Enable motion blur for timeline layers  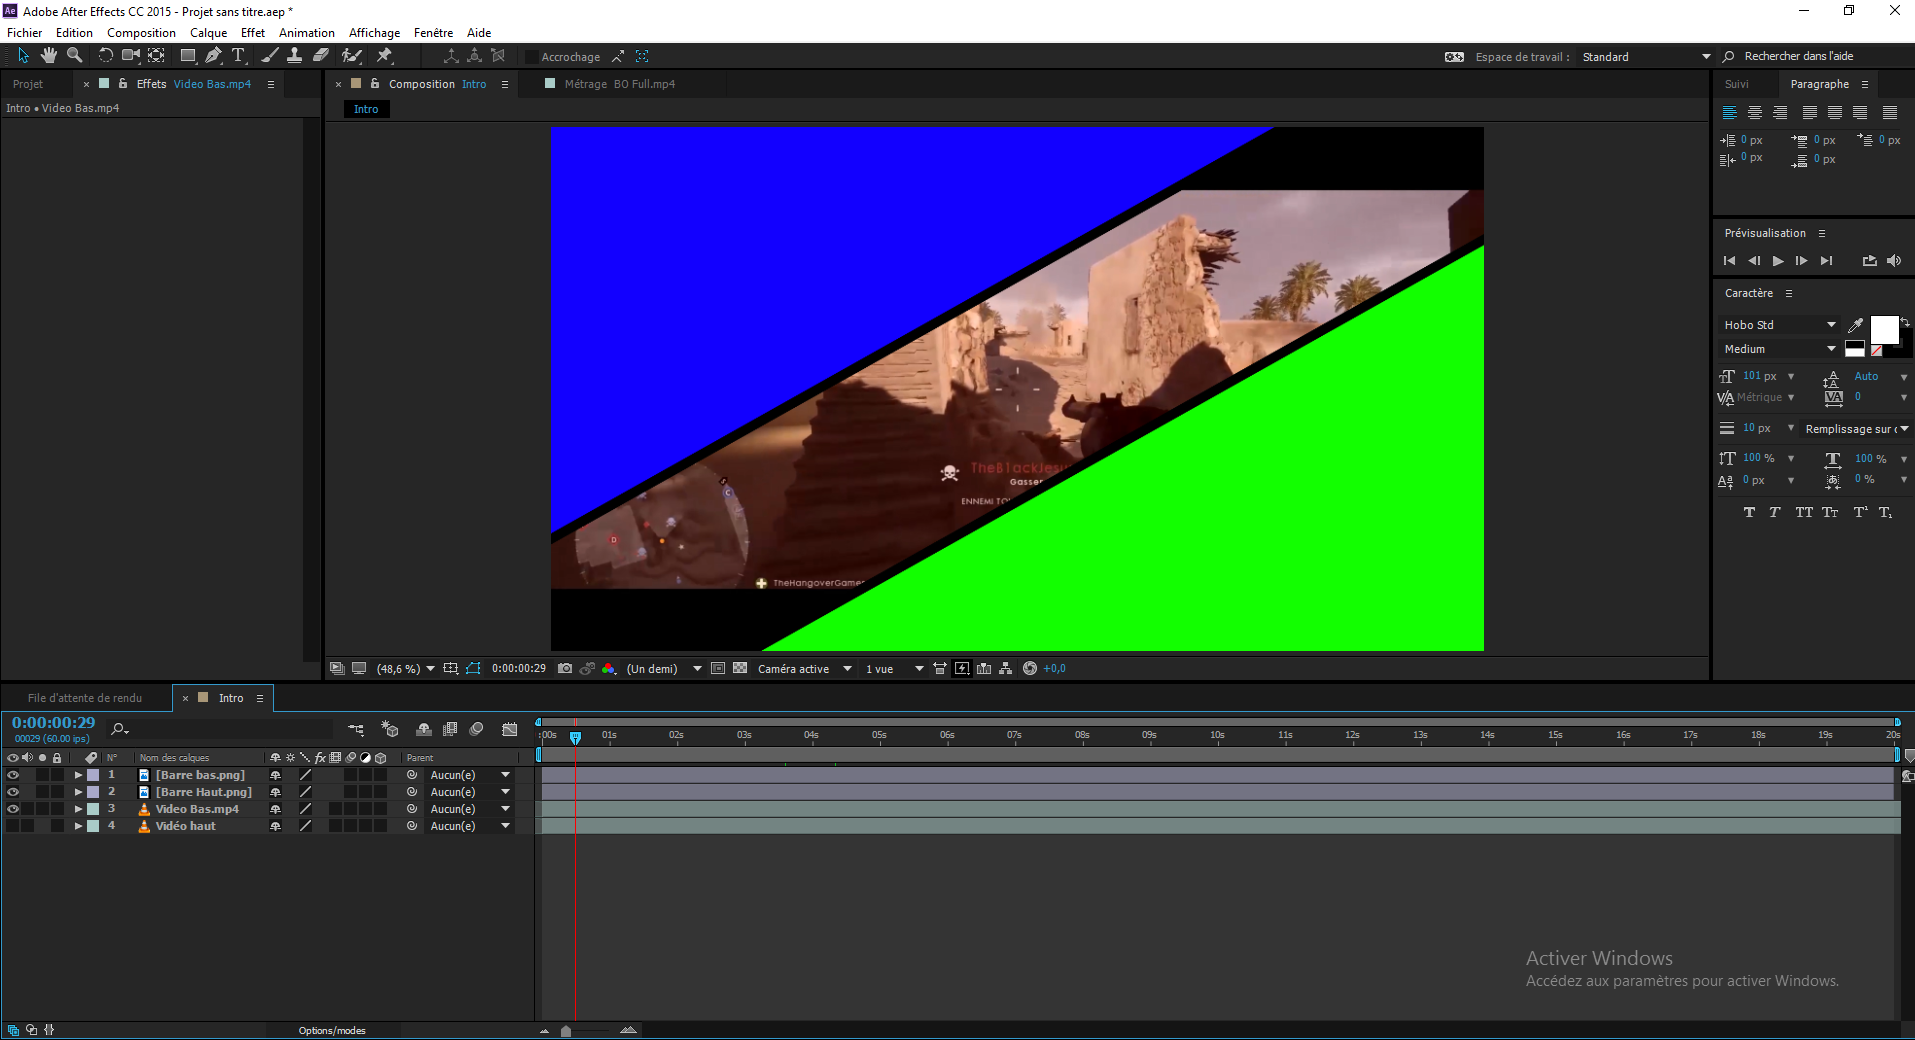(477, 730)
